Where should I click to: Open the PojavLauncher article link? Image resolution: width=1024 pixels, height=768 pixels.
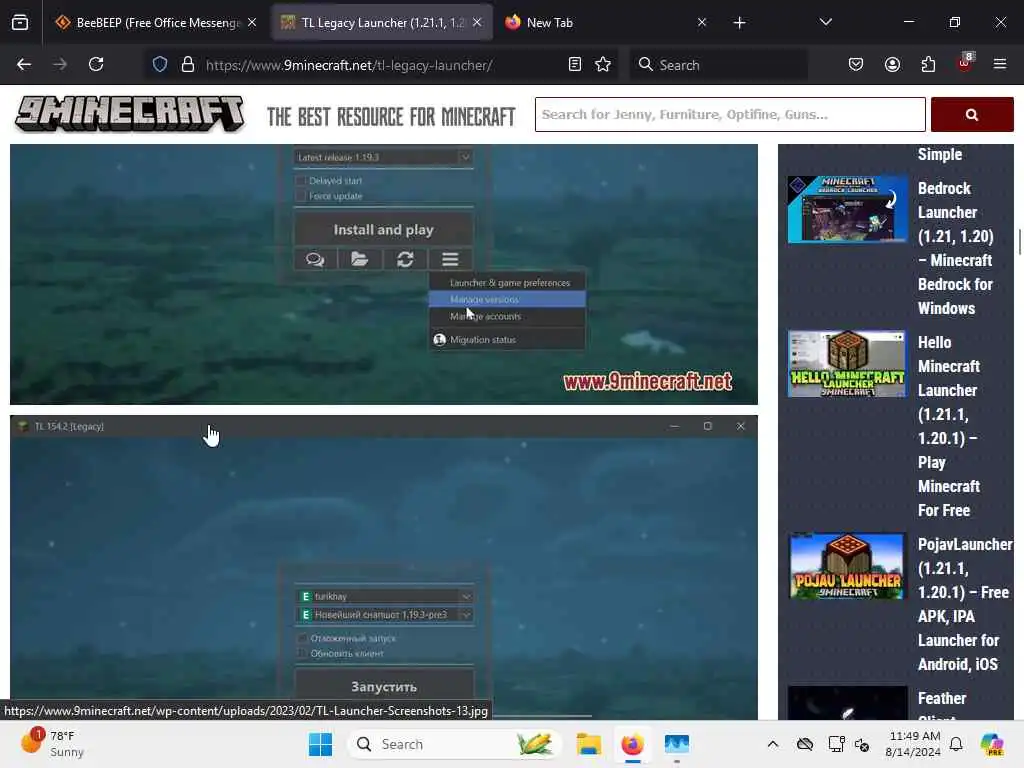(x=965, y=604)
